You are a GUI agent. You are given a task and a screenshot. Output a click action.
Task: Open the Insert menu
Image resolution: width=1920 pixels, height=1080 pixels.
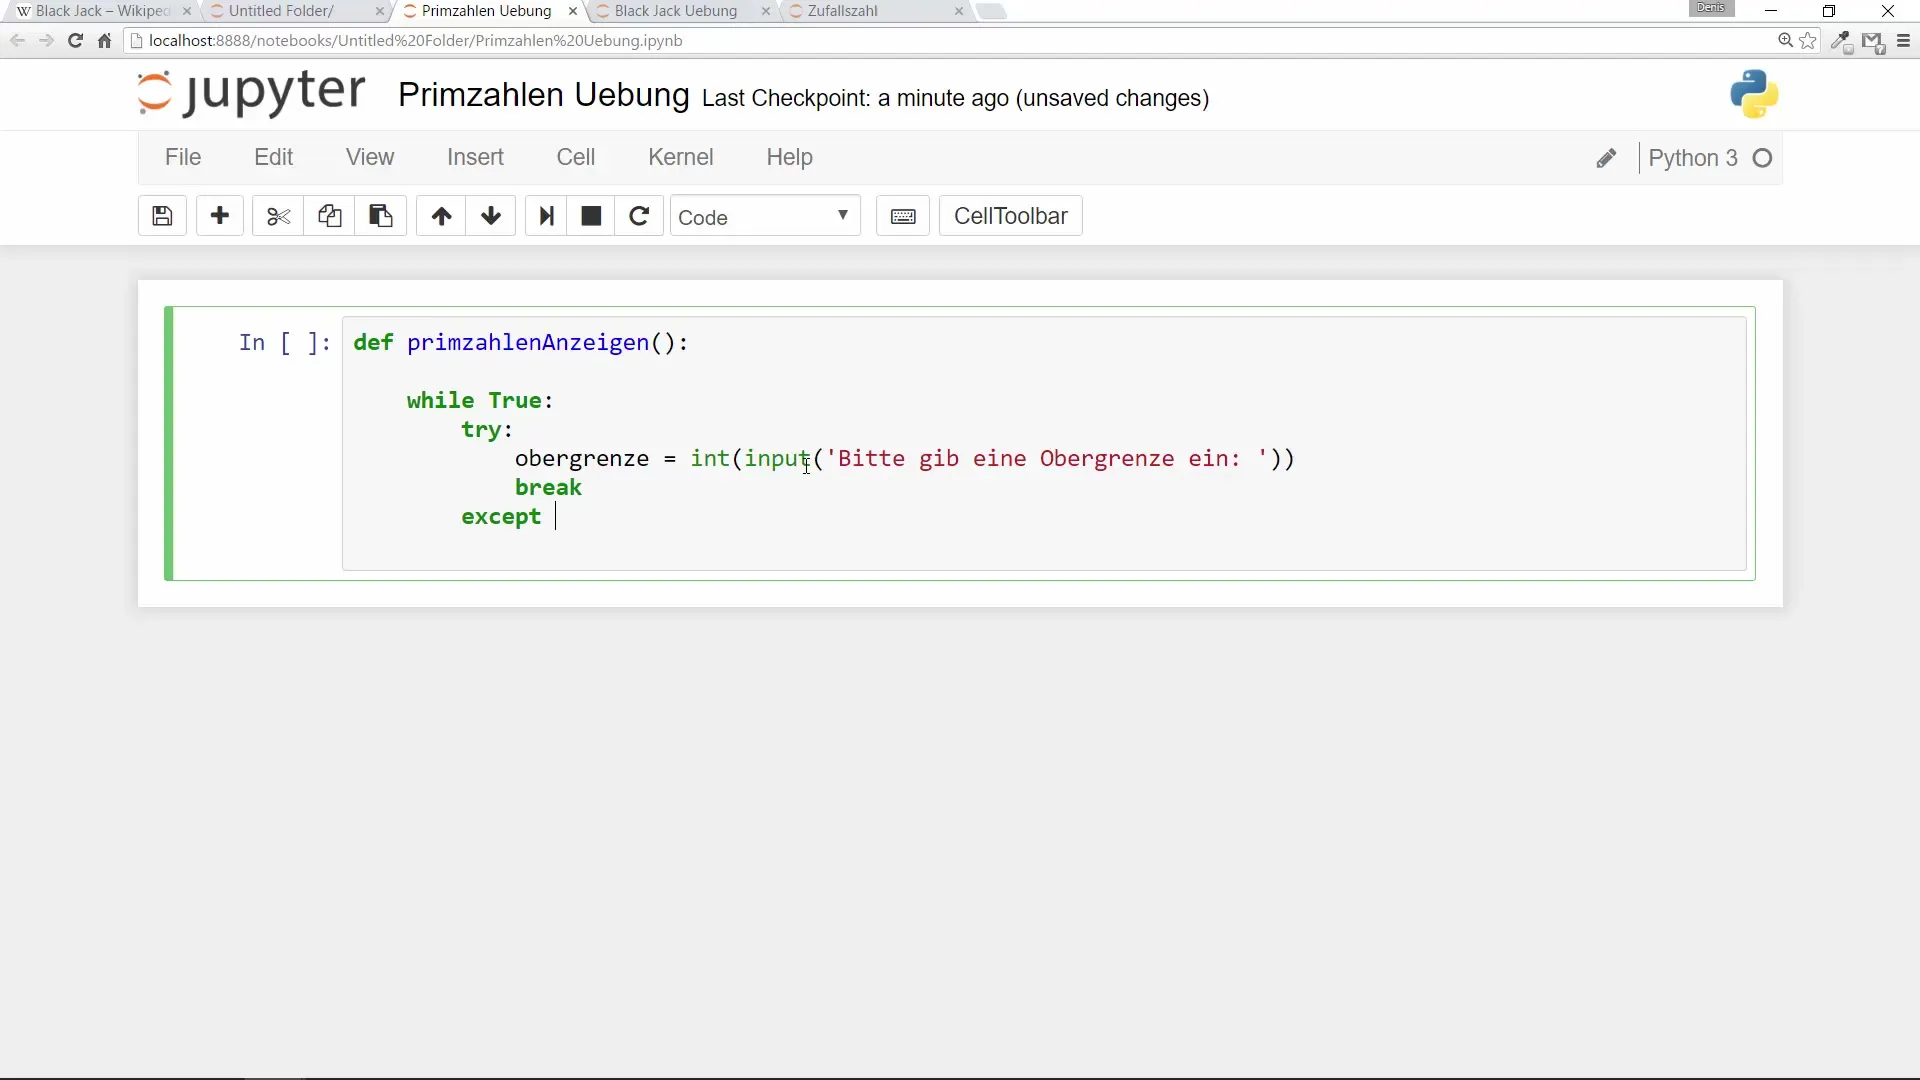475,157
